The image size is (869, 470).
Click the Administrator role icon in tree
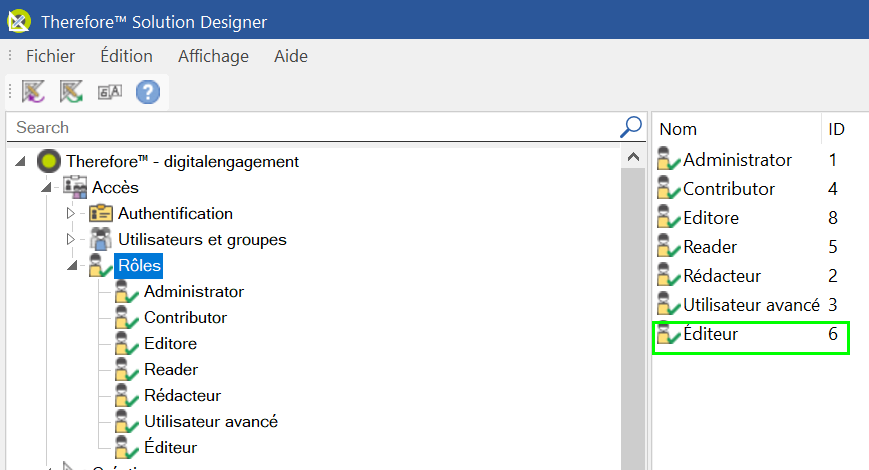pyautogui.click(x=126, y=292)
